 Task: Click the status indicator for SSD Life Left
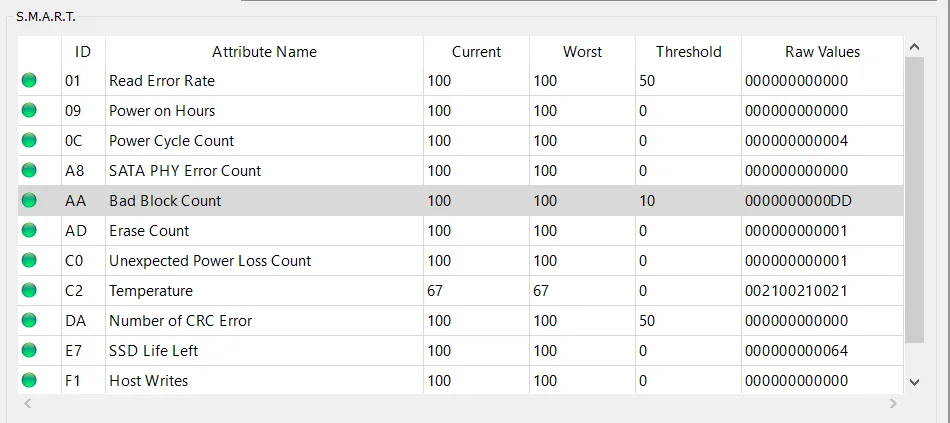pyautogui.click(x=29, y=351)
